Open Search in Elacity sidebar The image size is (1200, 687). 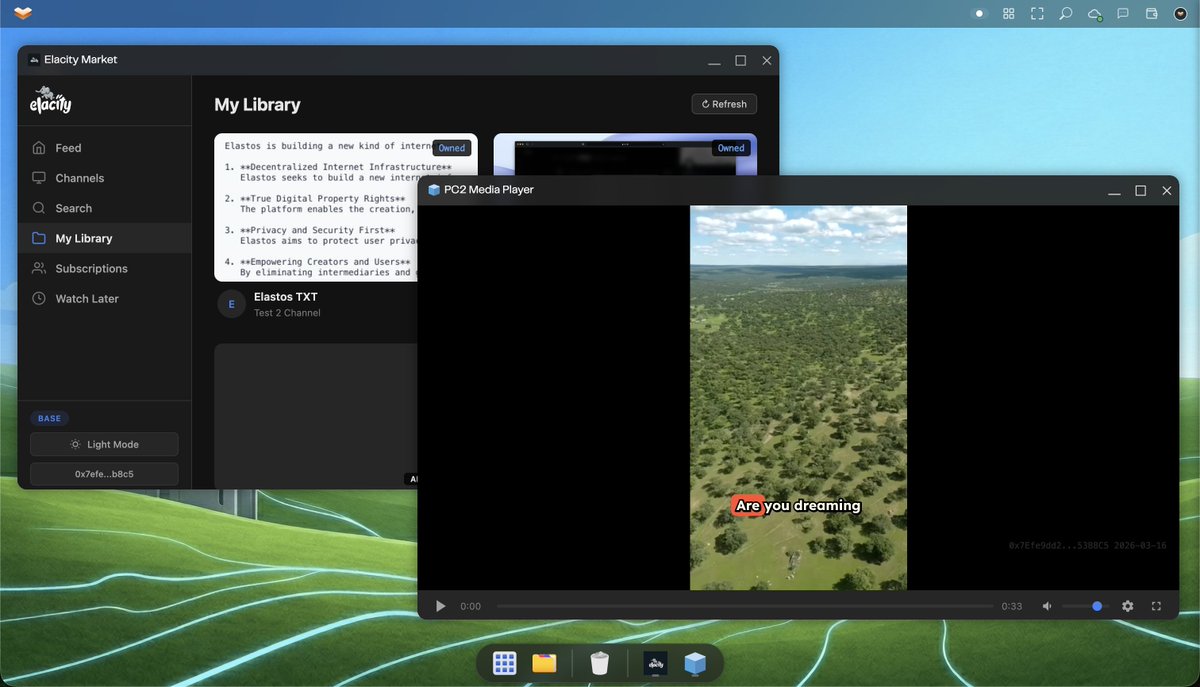[x=104, y=208]
